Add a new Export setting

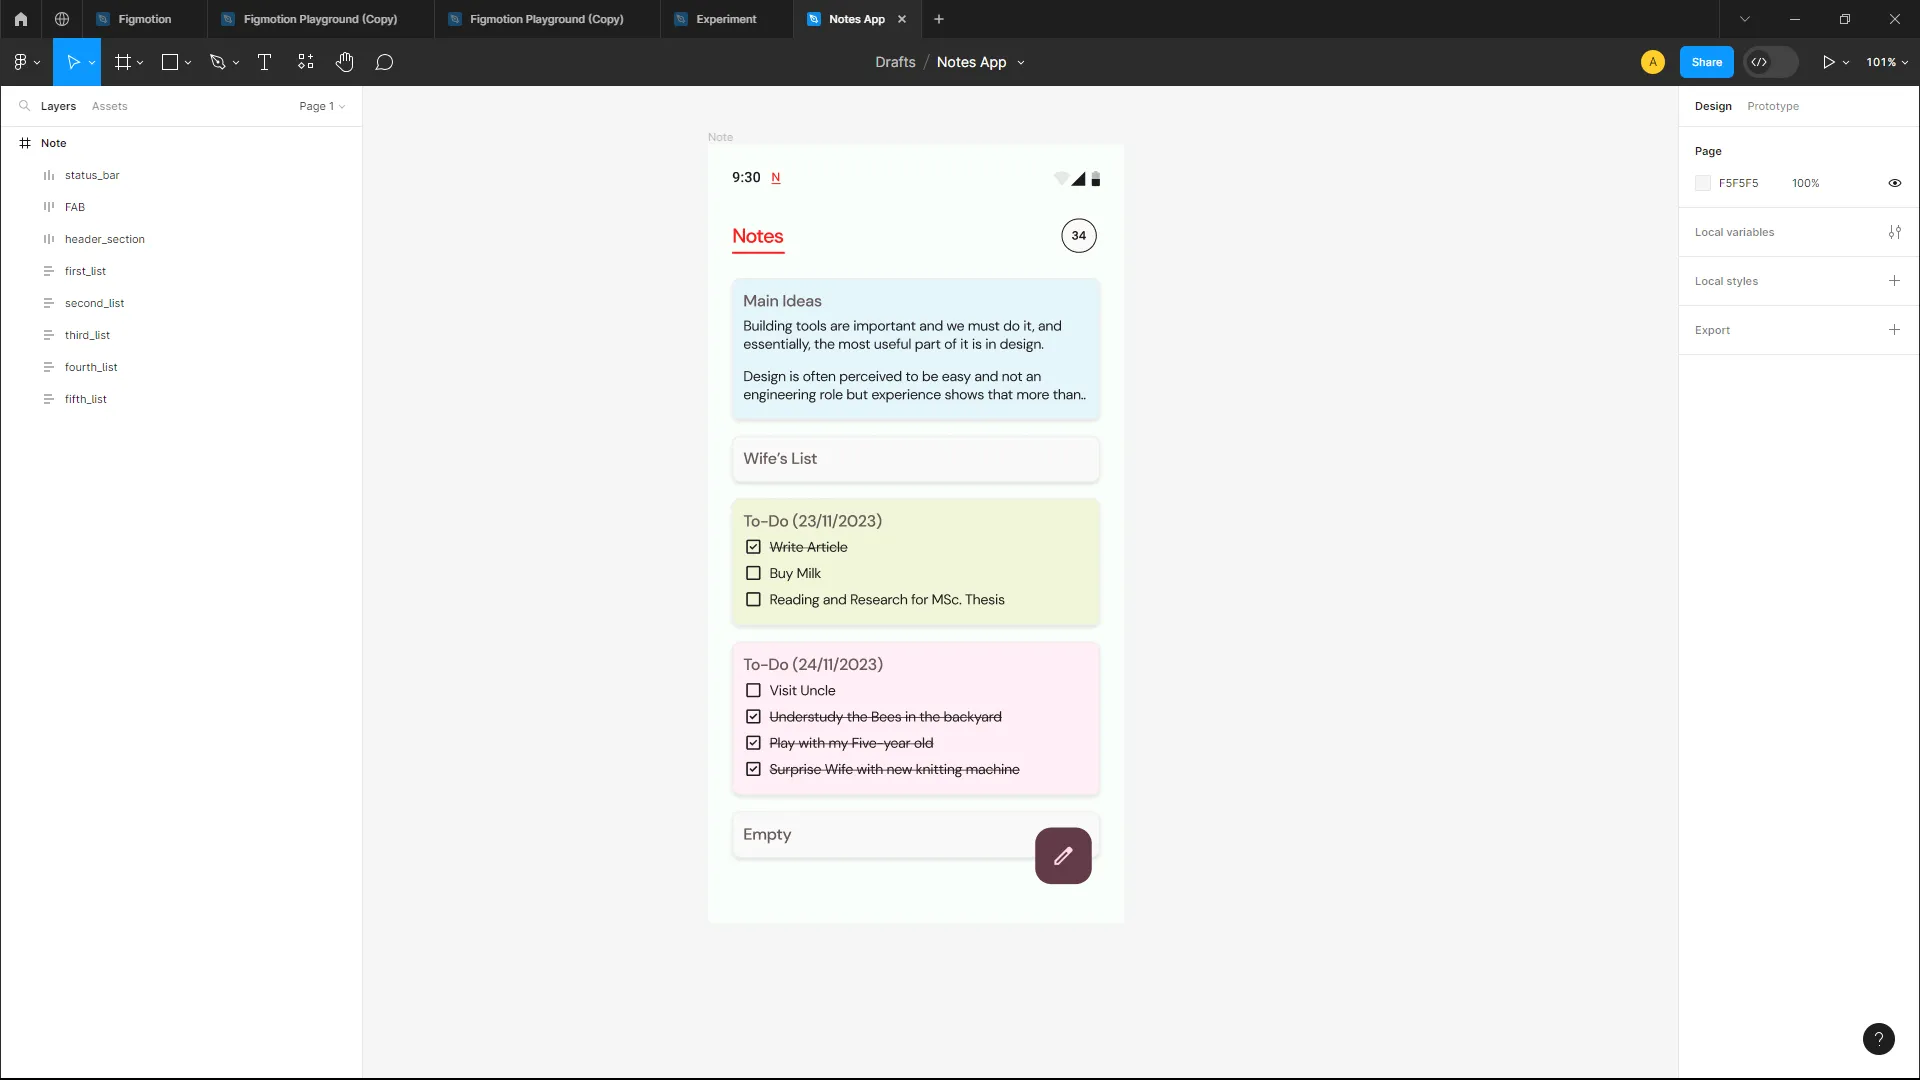coord(1894,330)
